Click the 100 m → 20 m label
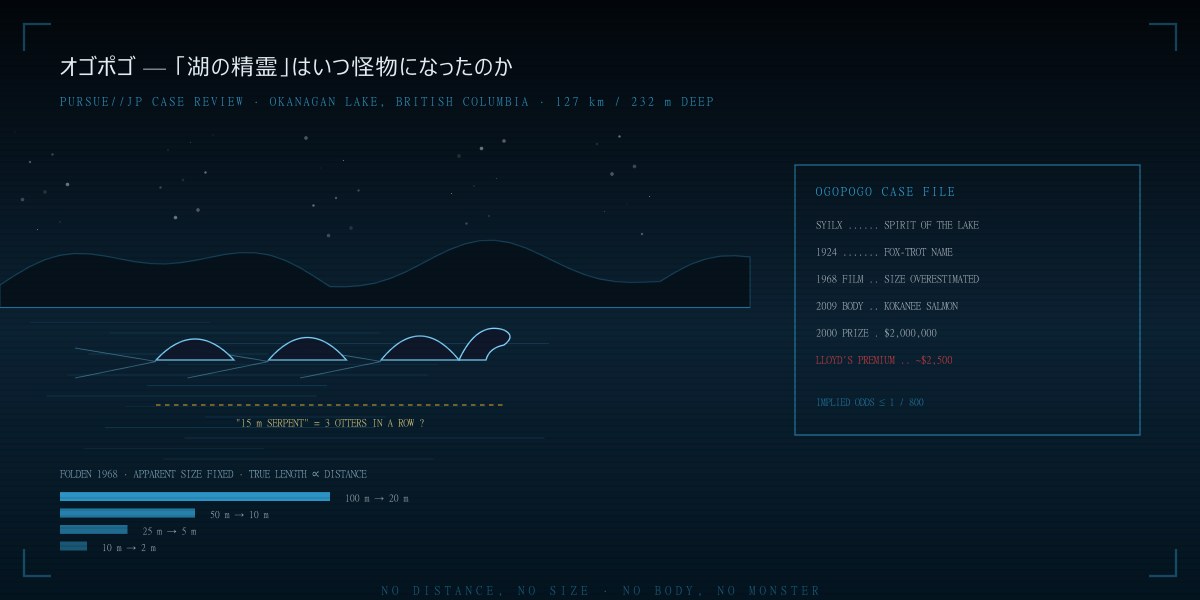The width and height of the screenshot is (1200, 600). (377, 498)
